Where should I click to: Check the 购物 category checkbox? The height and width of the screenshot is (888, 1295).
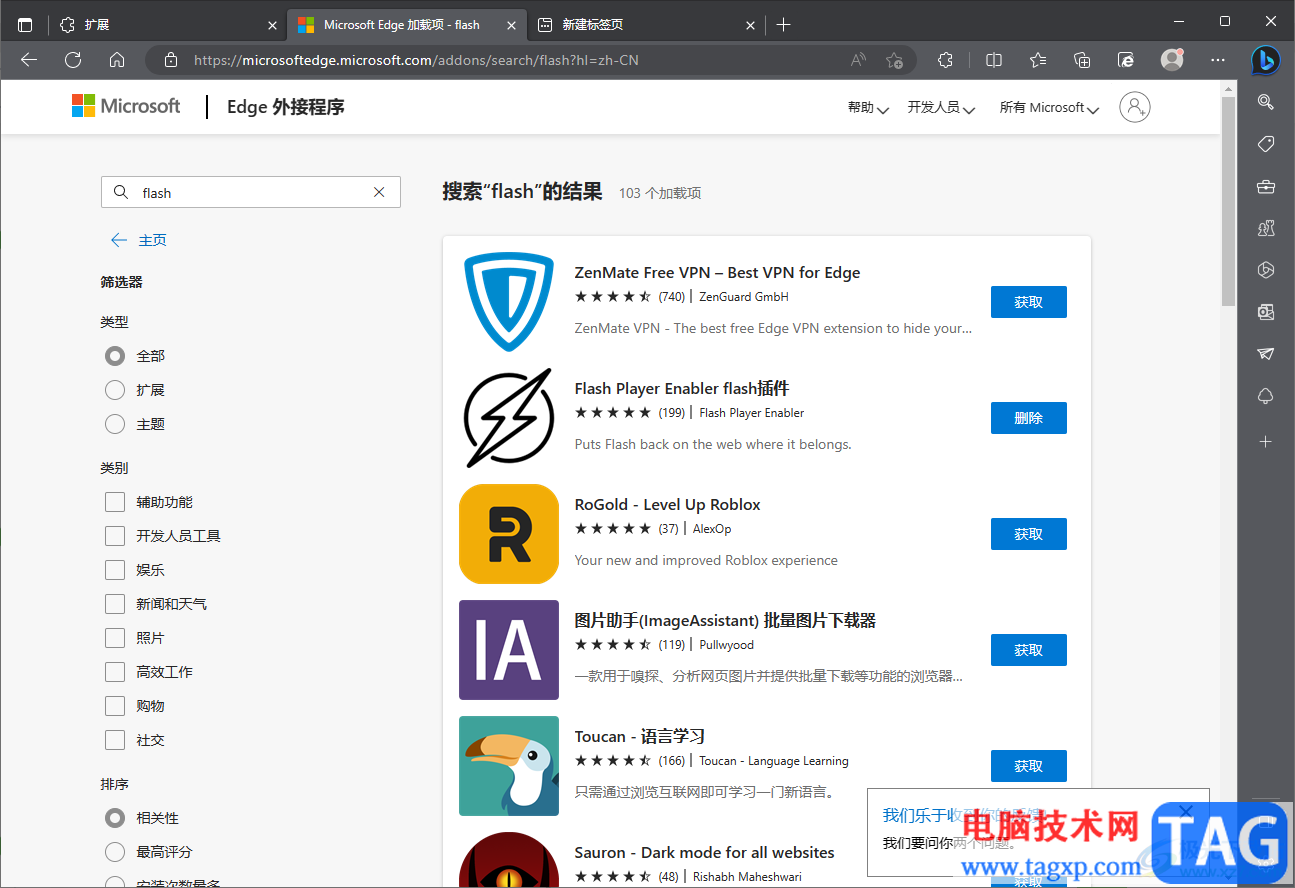click(115, 706)
